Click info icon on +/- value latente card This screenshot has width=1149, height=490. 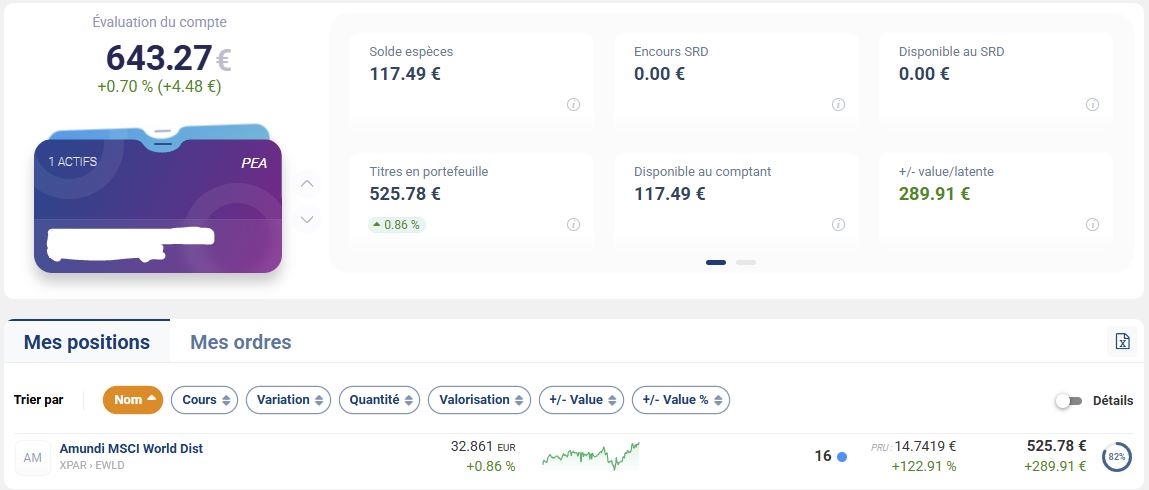click(1092, 225)
